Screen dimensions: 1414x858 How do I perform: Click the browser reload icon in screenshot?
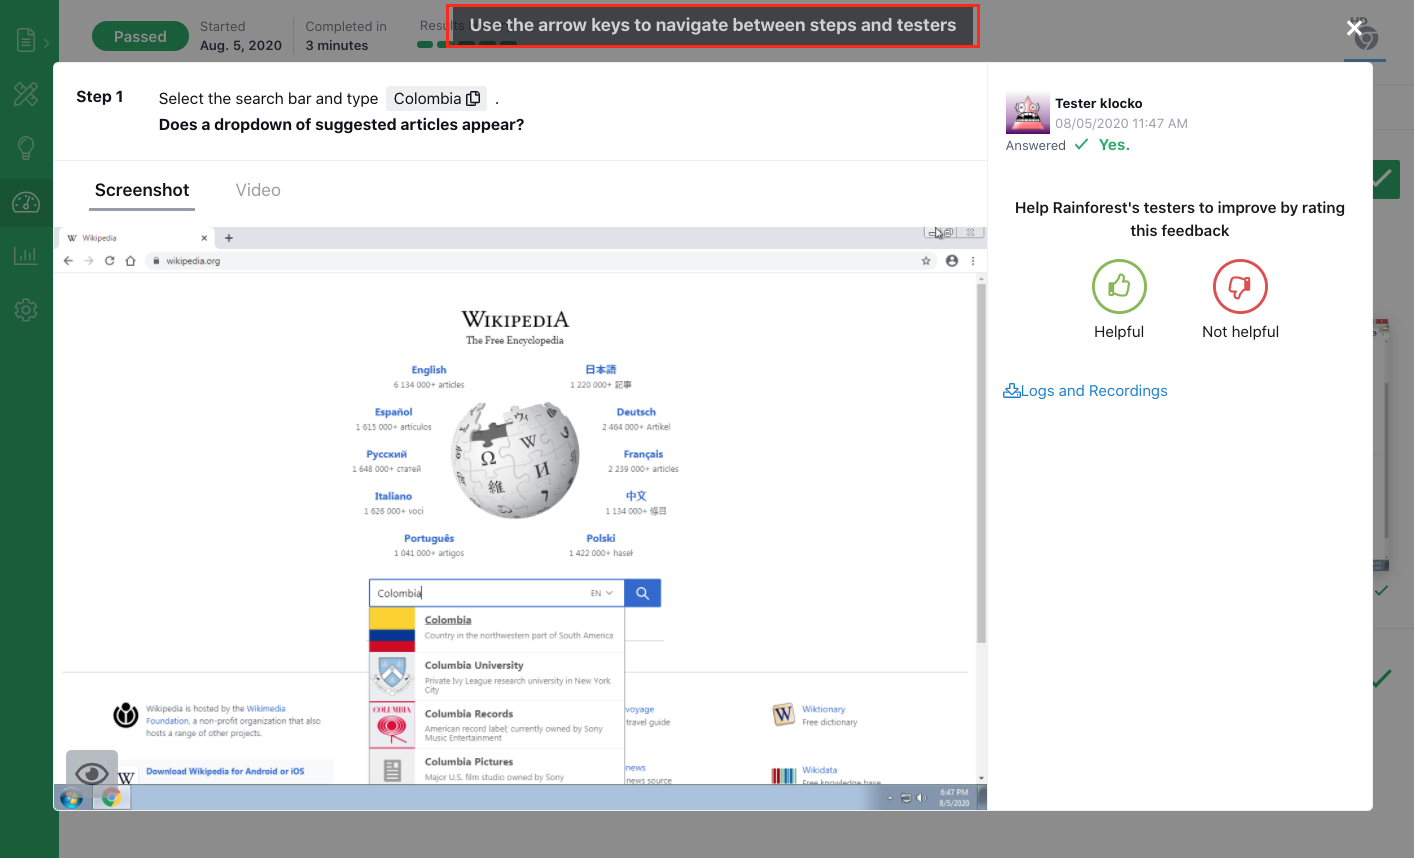pyautogui.click(x=109, y=260)
